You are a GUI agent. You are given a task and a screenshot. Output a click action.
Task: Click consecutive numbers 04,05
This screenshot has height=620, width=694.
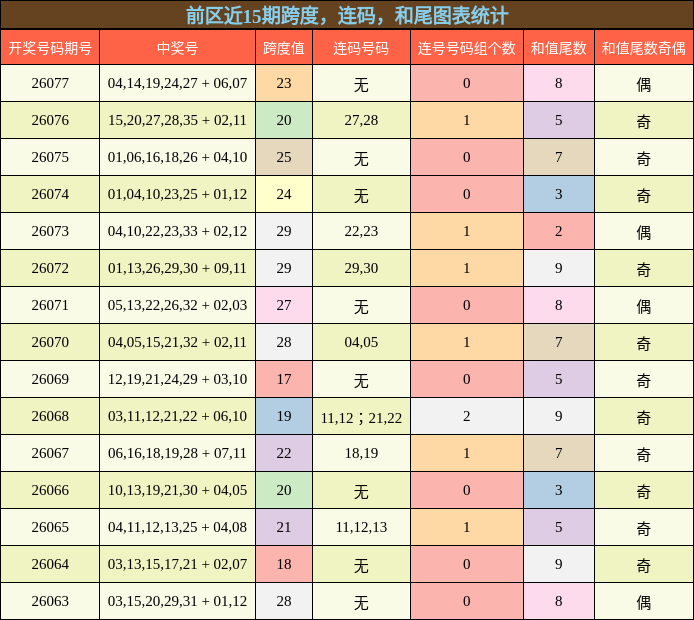[x=361, y=342]
